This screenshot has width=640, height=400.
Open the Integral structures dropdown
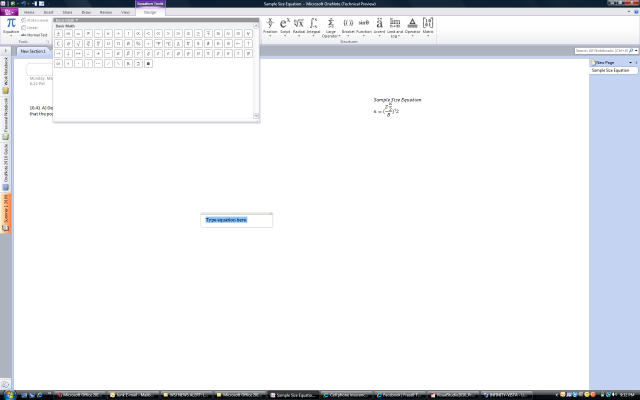(313, 27)
